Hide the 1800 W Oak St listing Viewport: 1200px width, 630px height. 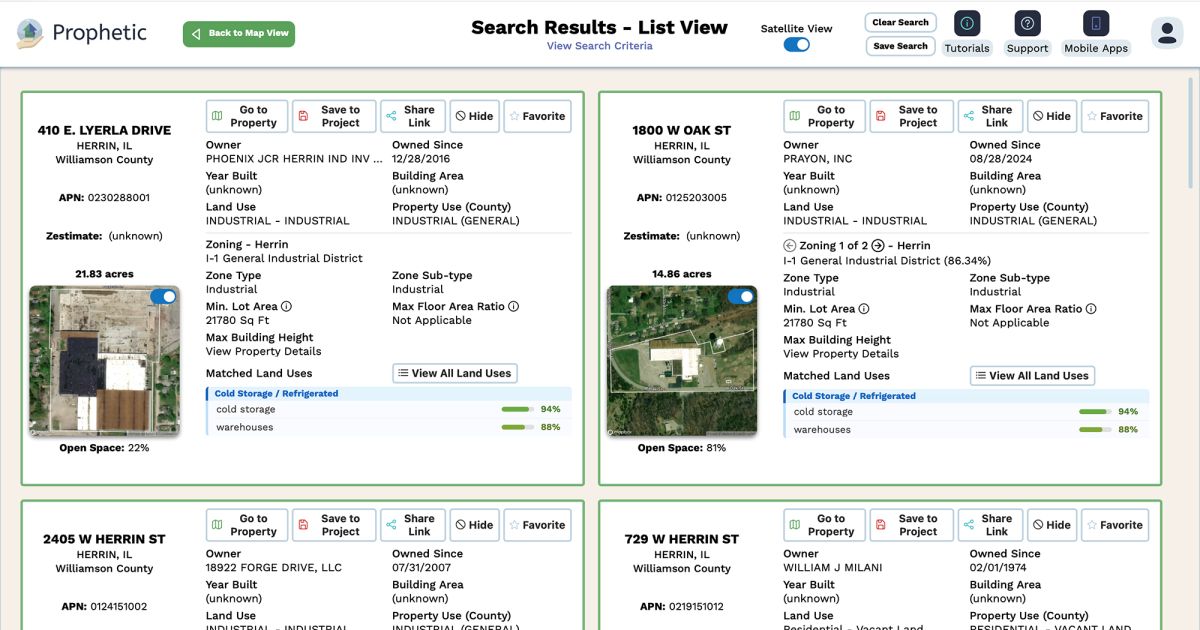[x=1052, y=116]
